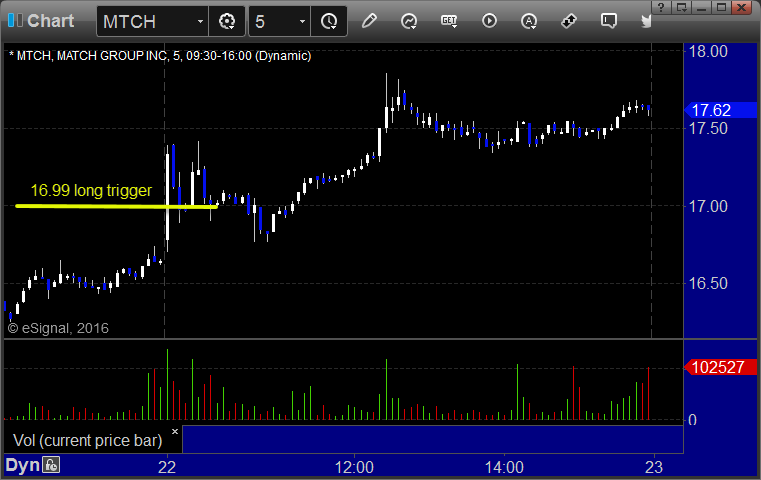Expand the MTCH symbol dropdown arrow
761x480 pixels.
click(200, 21)
